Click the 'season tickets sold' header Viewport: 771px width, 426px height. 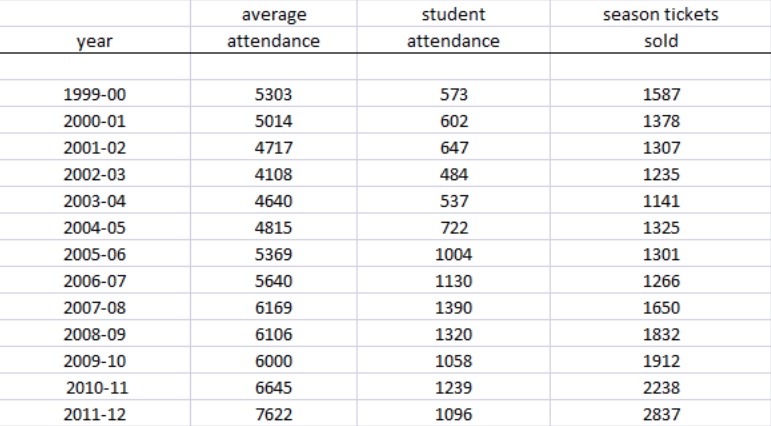(x=661, y=28)
